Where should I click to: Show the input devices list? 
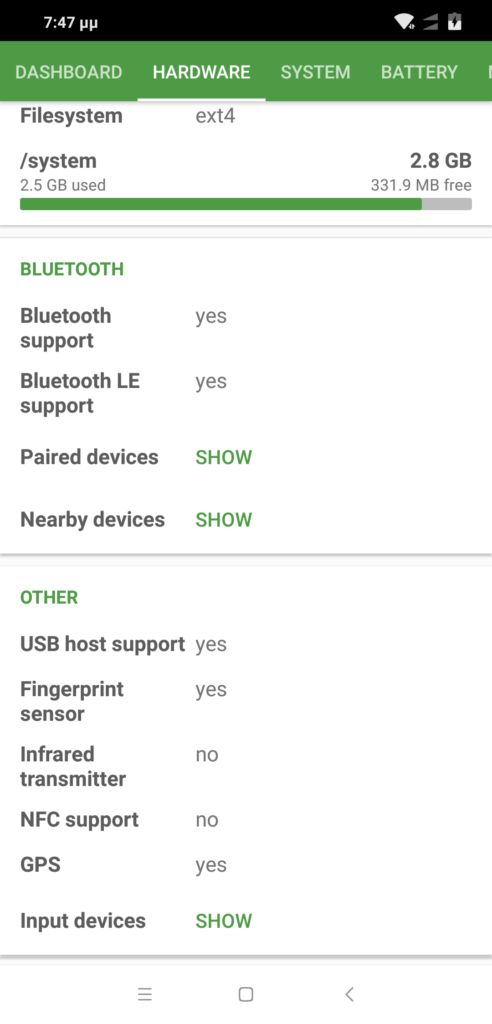pos(223,921)
